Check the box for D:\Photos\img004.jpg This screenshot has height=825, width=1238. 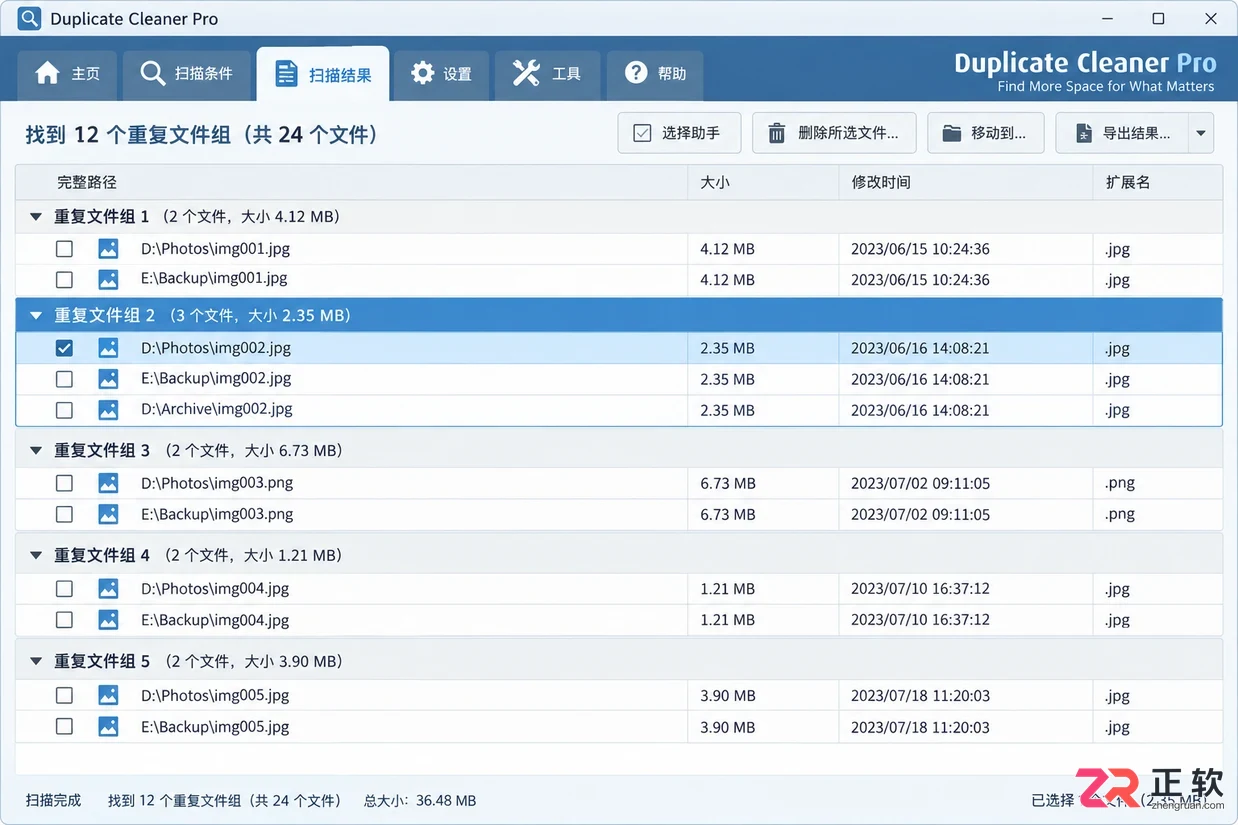point(64,589)
